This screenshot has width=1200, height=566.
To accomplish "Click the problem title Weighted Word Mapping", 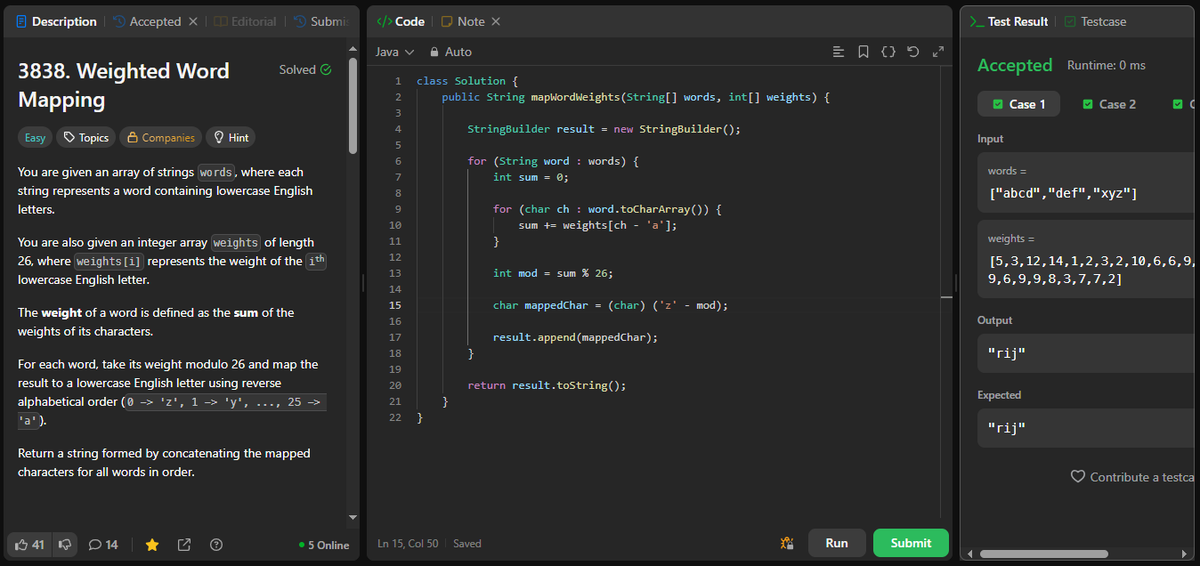I will coord(124,85).
